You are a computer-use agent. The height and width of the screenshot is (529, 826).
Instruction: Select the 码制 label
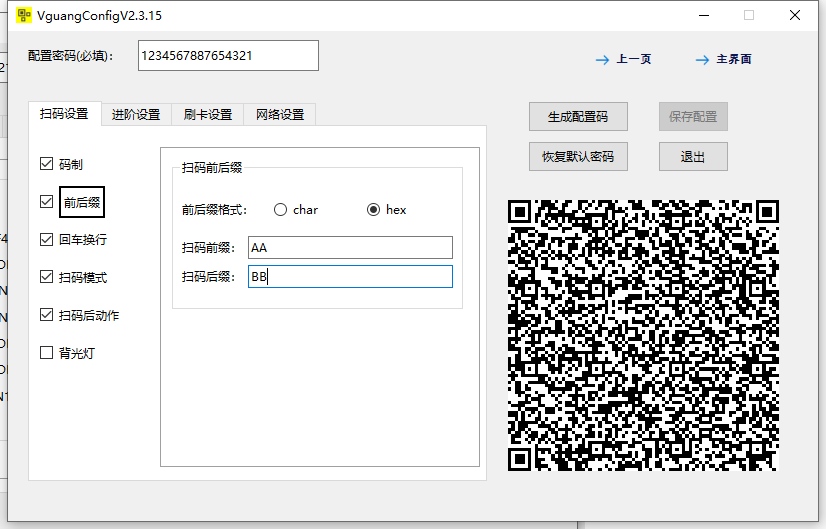pyautogui.click(x=71, y=164)
